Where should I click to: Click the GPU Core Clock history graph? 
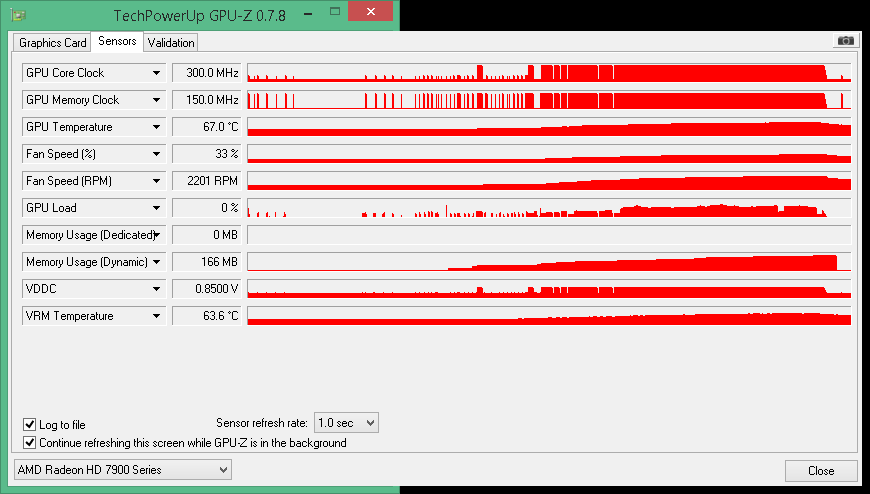coord(549,73)
